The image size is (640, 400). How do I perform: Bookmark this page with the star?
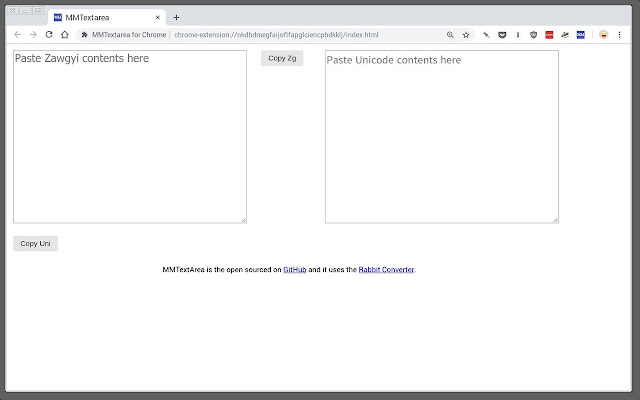pyautogui.click(x=466, y=35)
